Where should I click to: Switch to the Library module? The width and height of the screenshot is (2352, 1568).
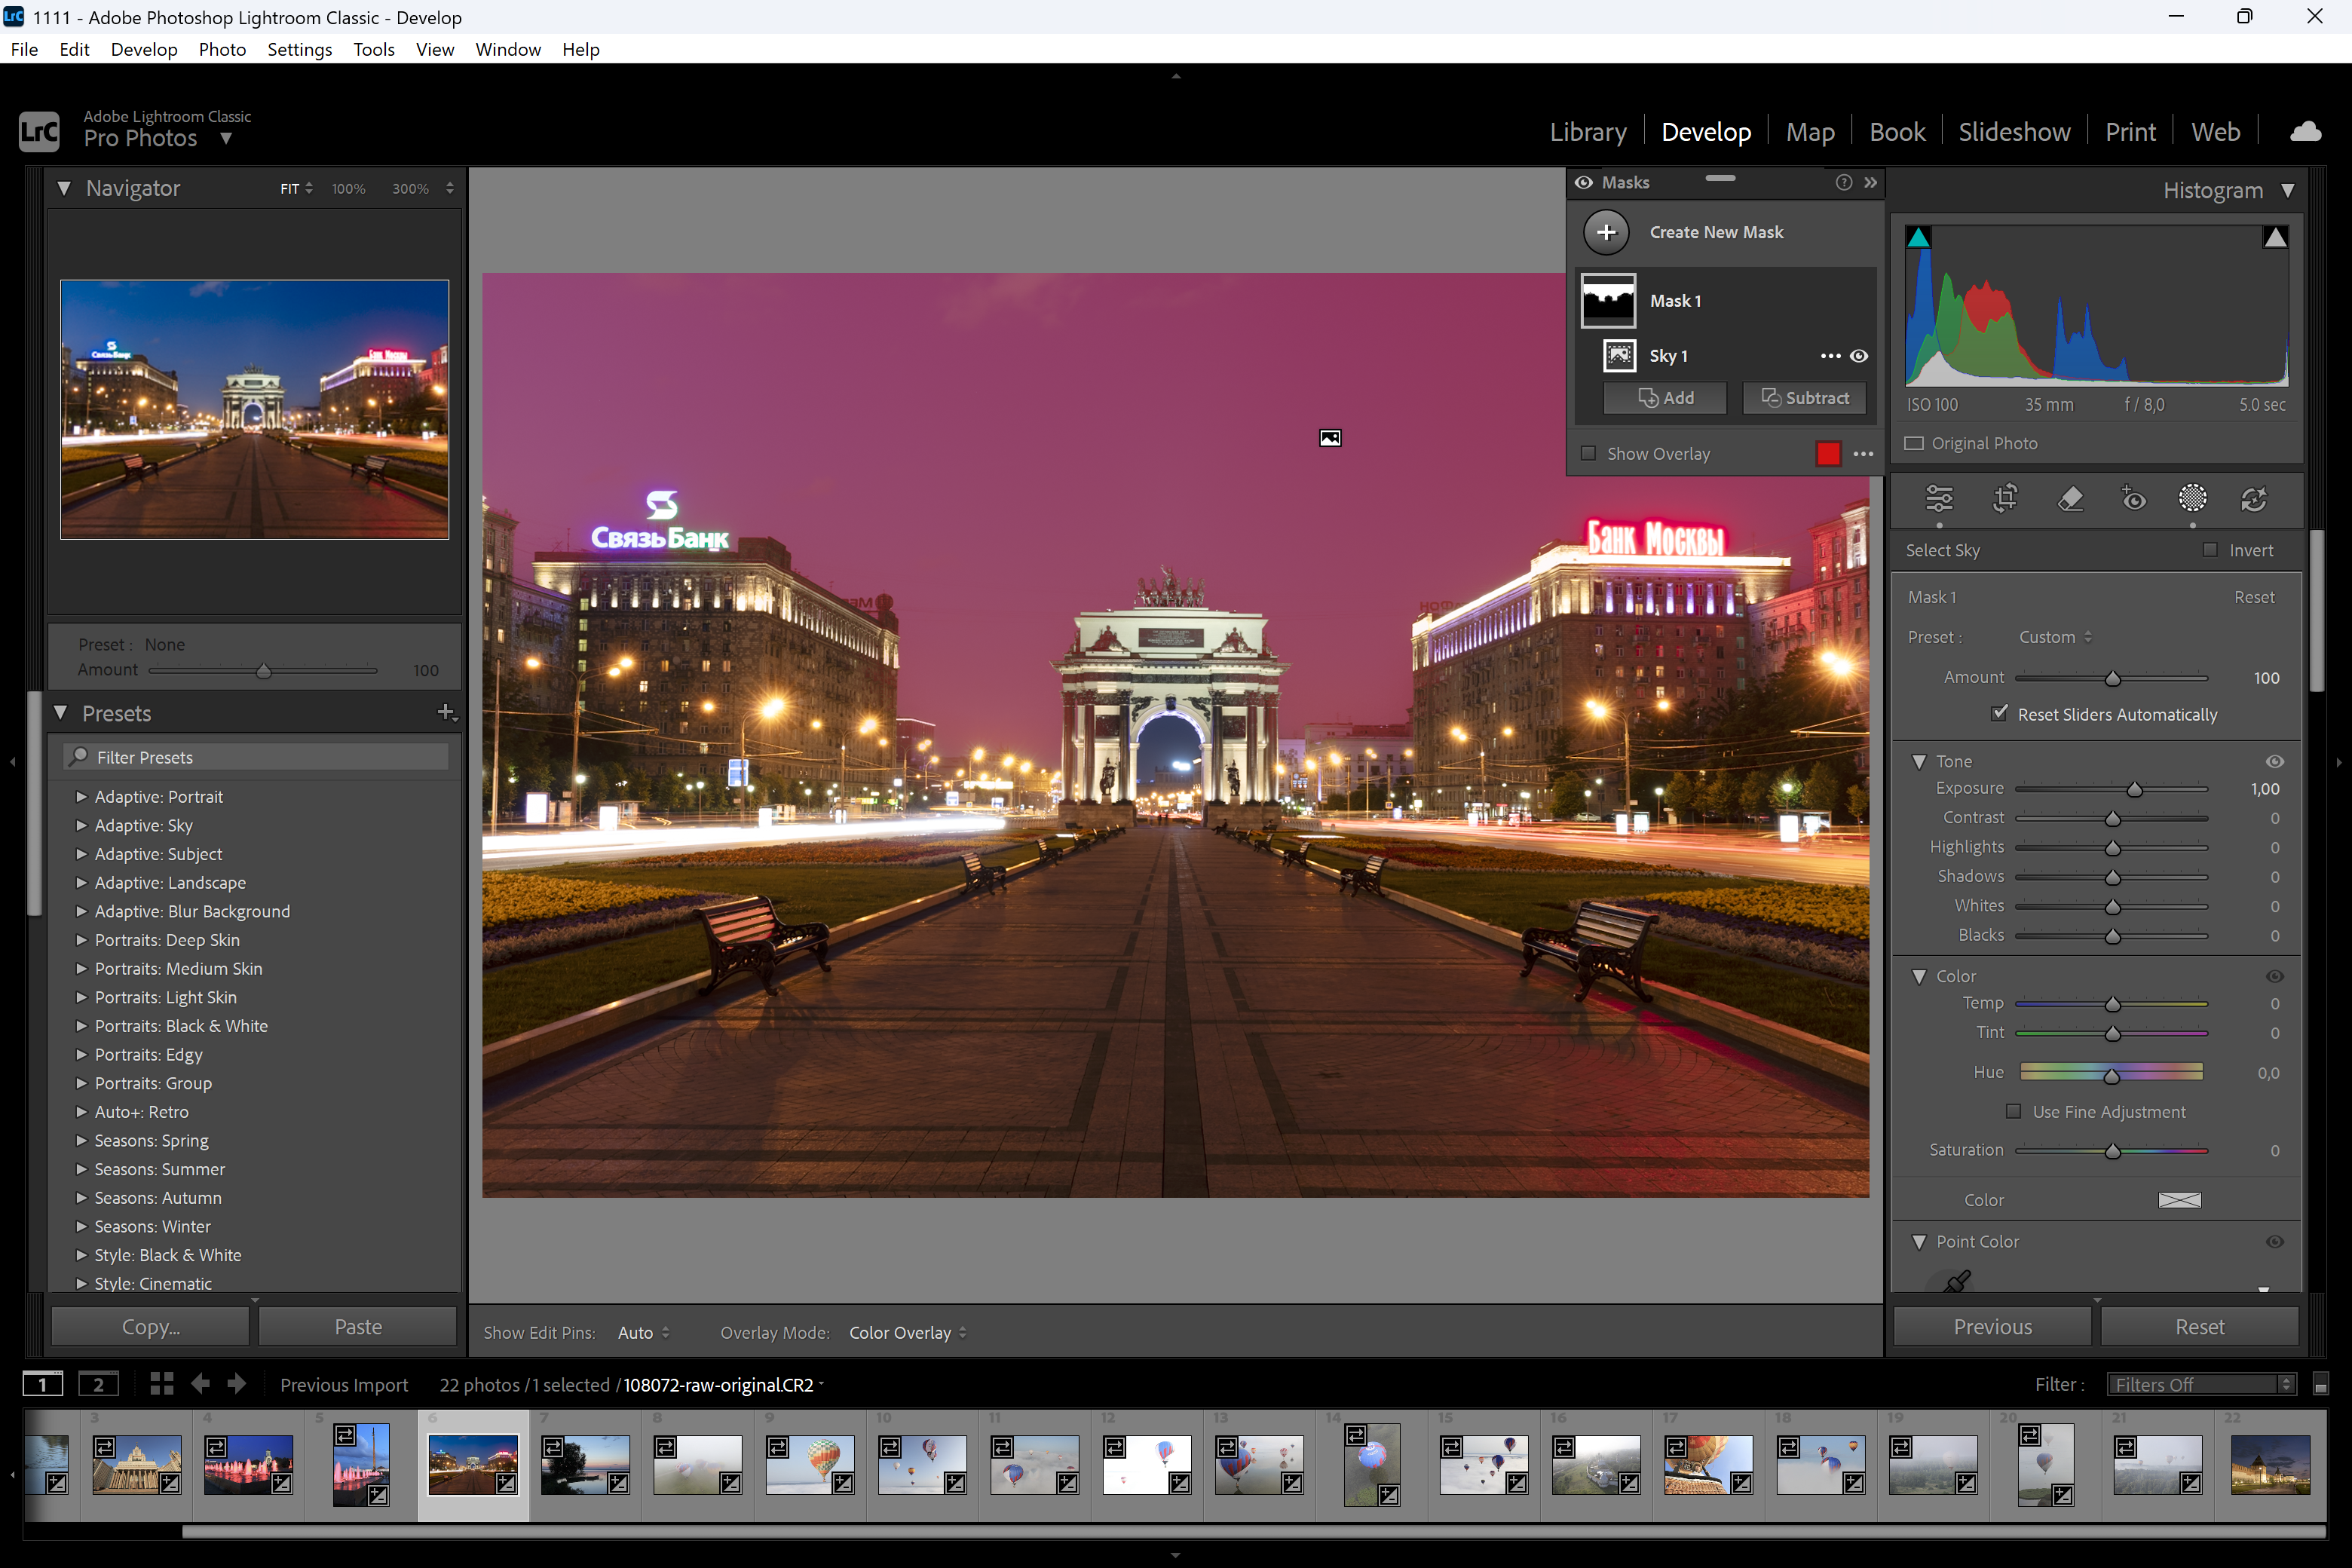1588,132
